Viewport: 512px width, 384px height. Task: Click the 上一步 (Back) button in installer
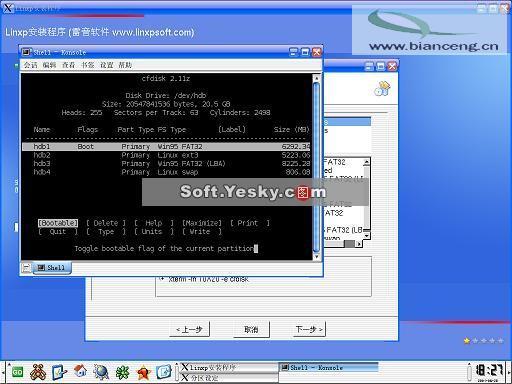189,329
